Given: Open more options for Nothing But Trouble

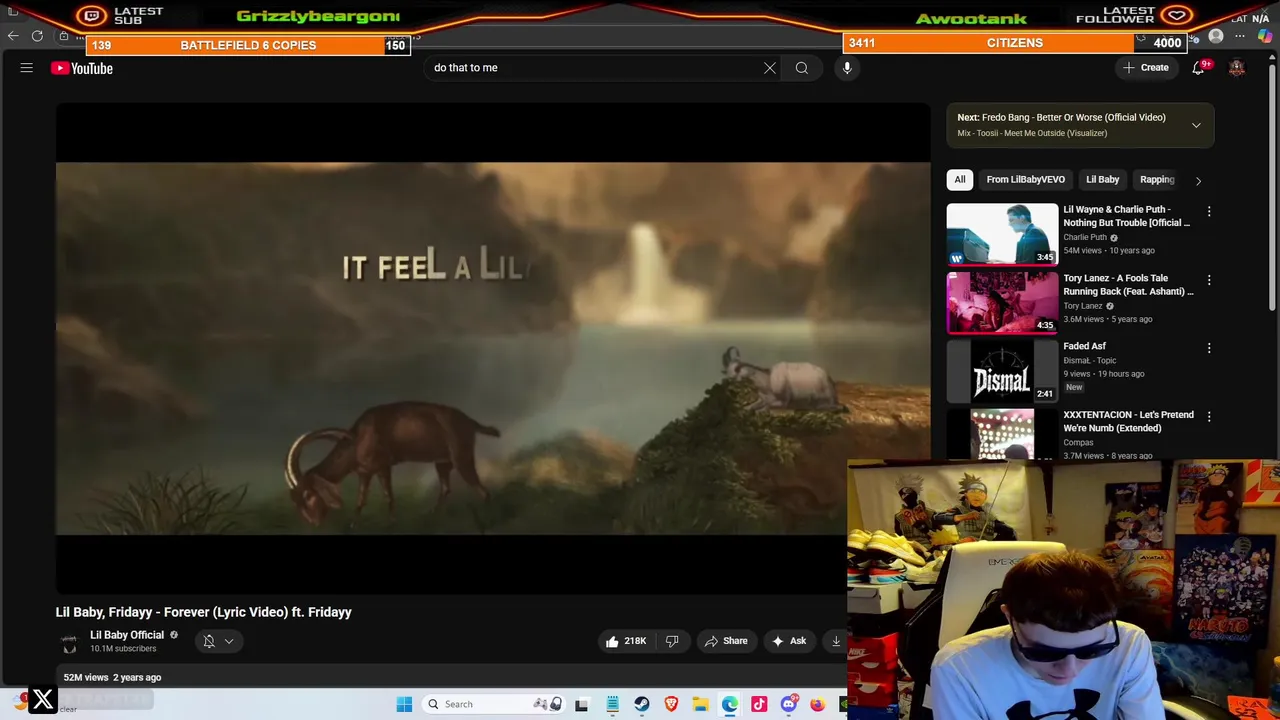Looking at the screenshot, I should pos(1209,212).
